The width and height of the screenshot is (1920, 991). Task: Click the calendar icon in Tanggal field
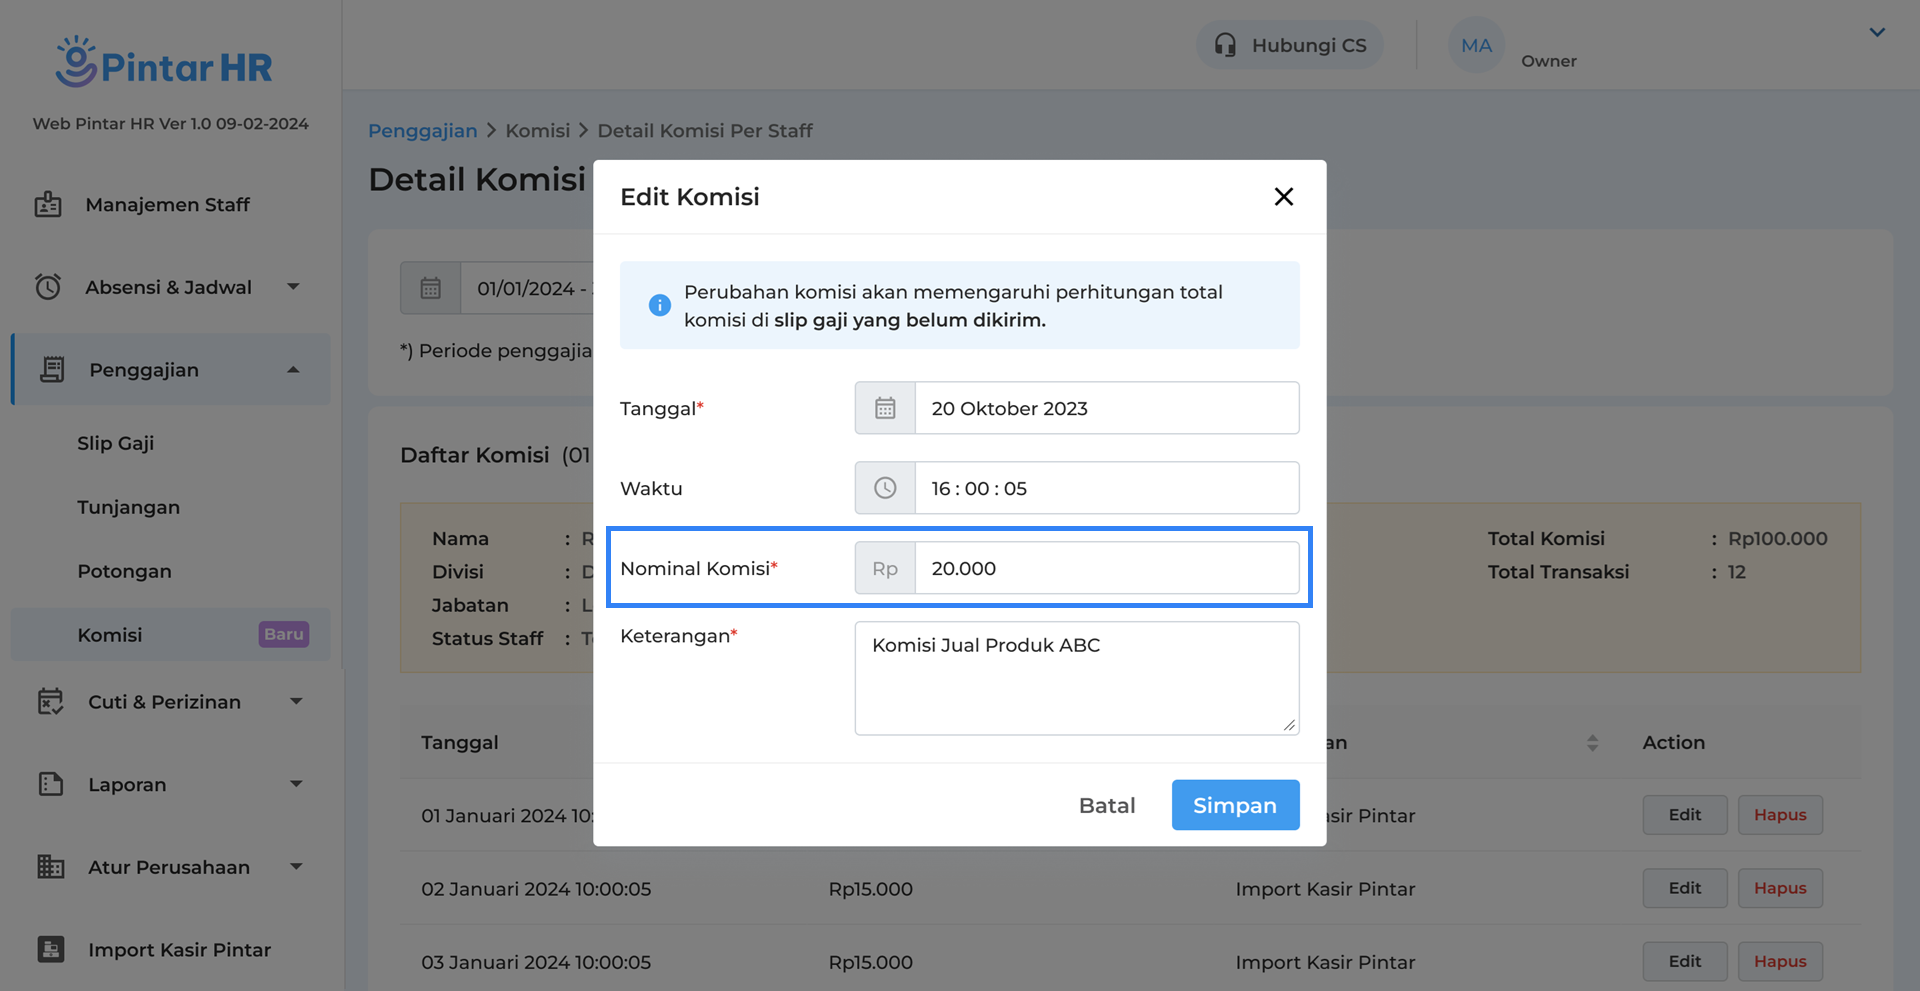click(x=885, y=408)
